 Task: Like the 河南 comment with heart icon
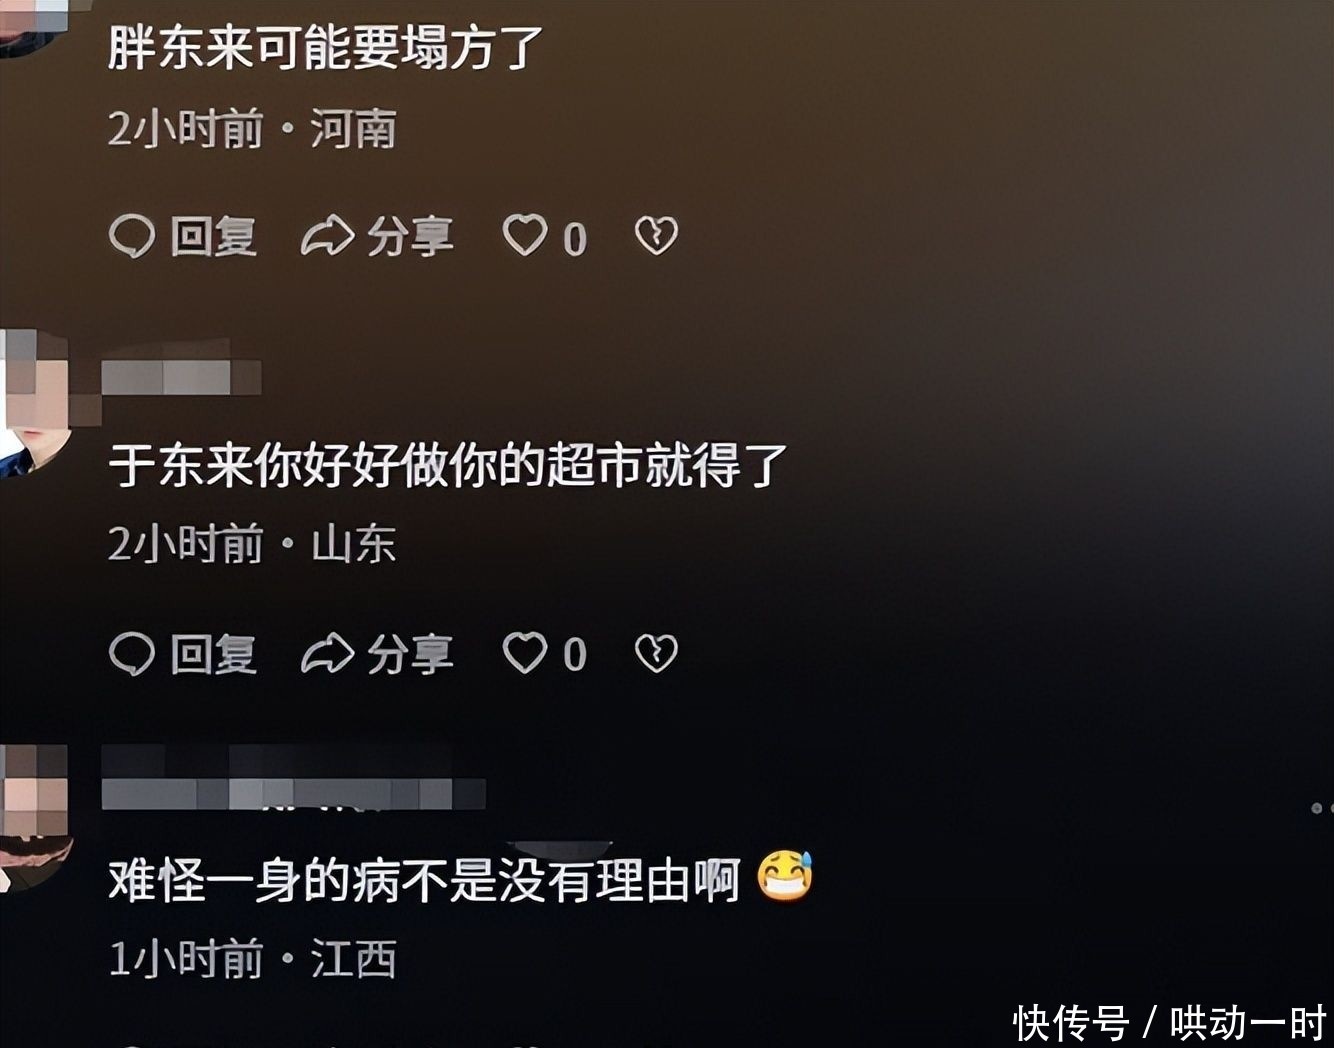pos(525,236)
